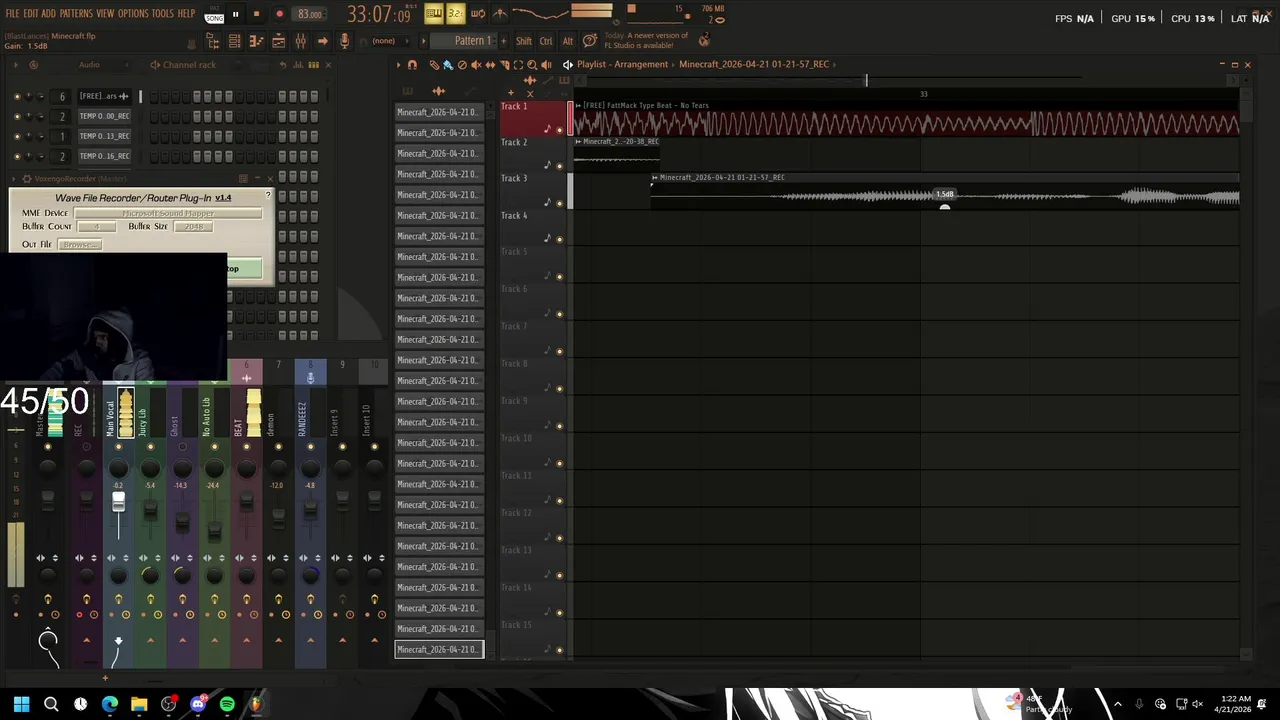
Task: Open Buffer Size value 2048 selector
Action: pos(193,227)
